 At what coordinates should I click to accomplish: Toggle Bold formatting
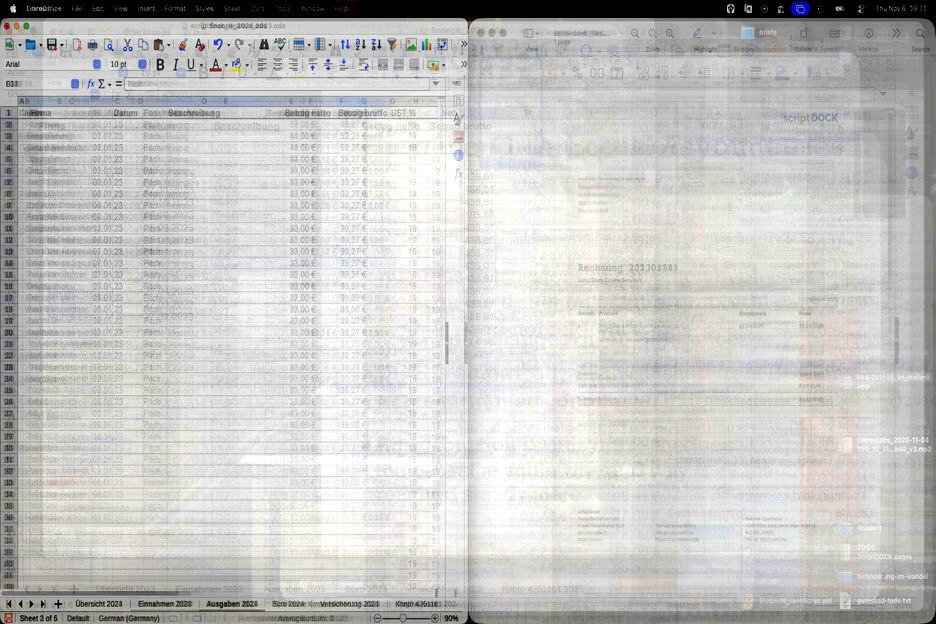(159, 65)
